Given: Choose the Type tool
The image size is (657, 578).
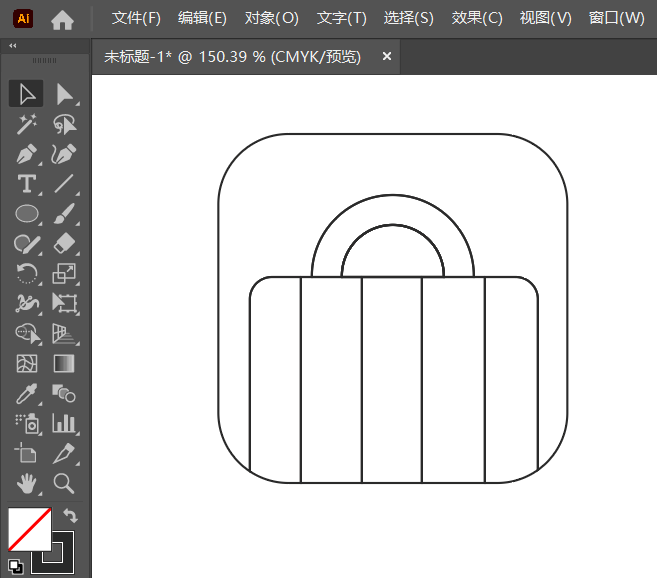Looking at the screenshot, I should (26, 184).
